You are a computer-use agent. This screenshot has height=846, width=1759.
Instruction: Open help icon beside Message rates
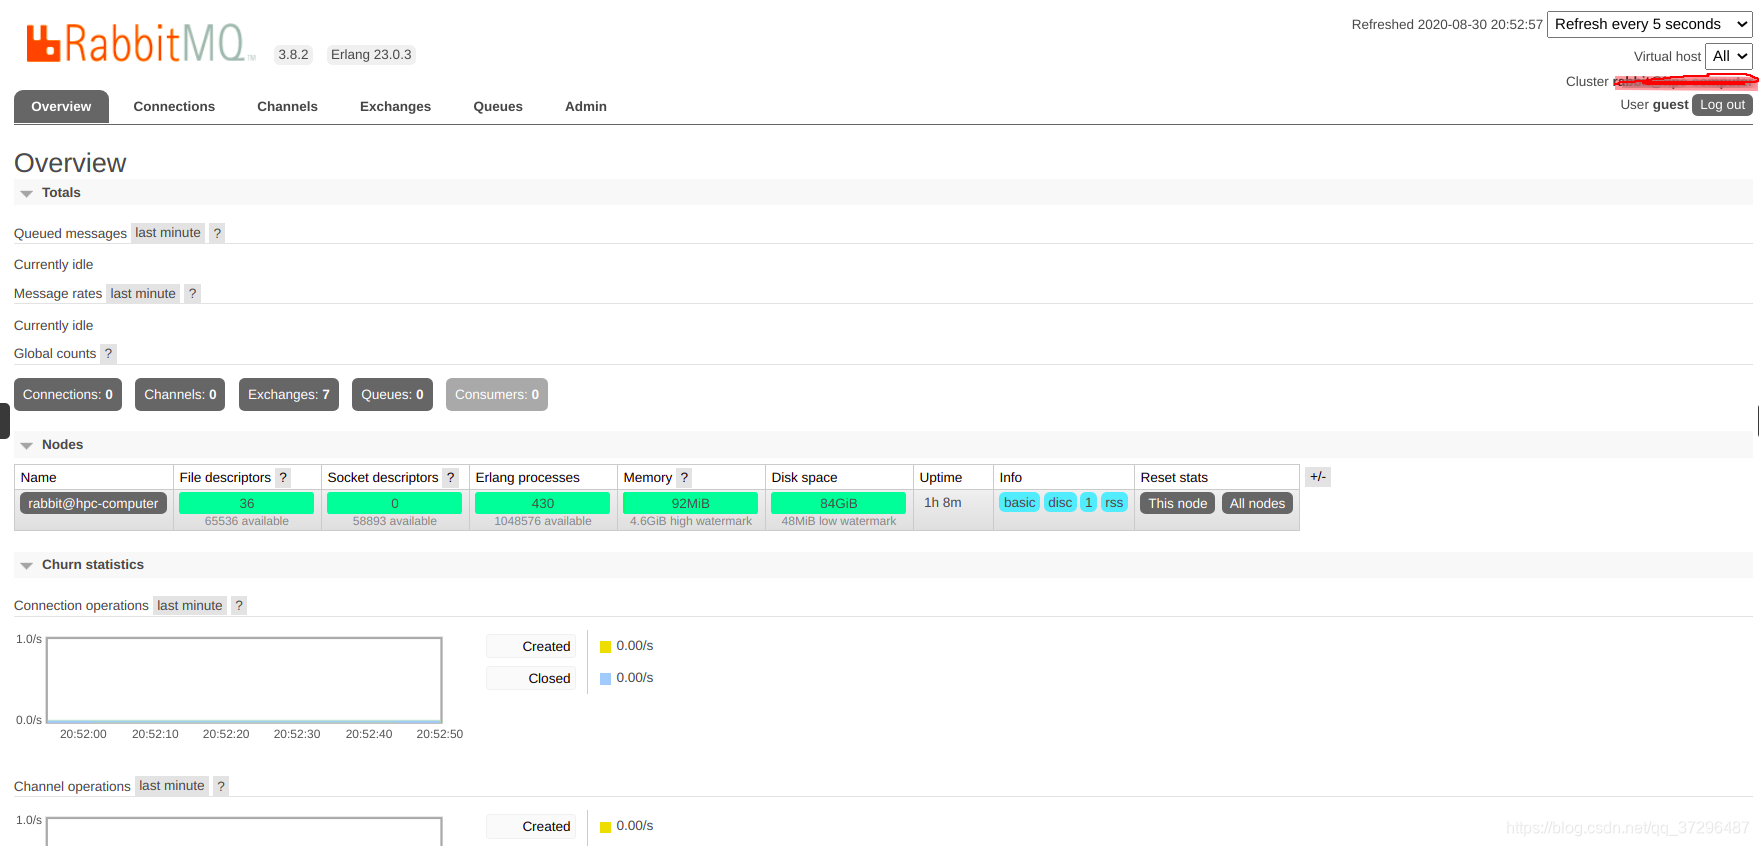click(192, 294)
